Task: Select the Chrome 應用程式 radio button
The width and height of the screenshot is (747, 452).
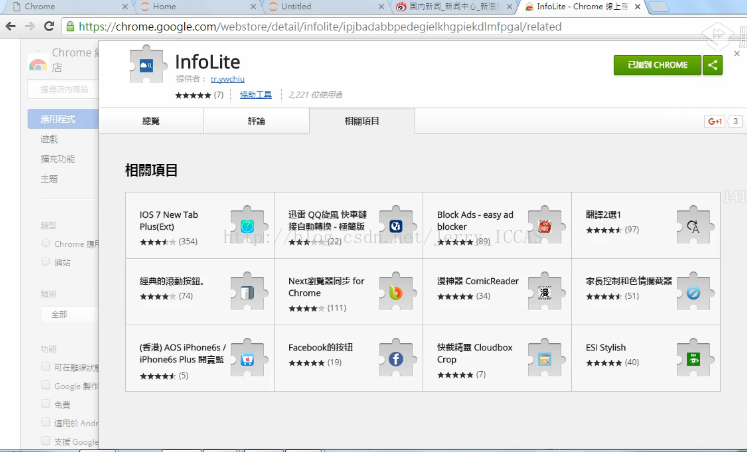Action: [x=46, y=243]
